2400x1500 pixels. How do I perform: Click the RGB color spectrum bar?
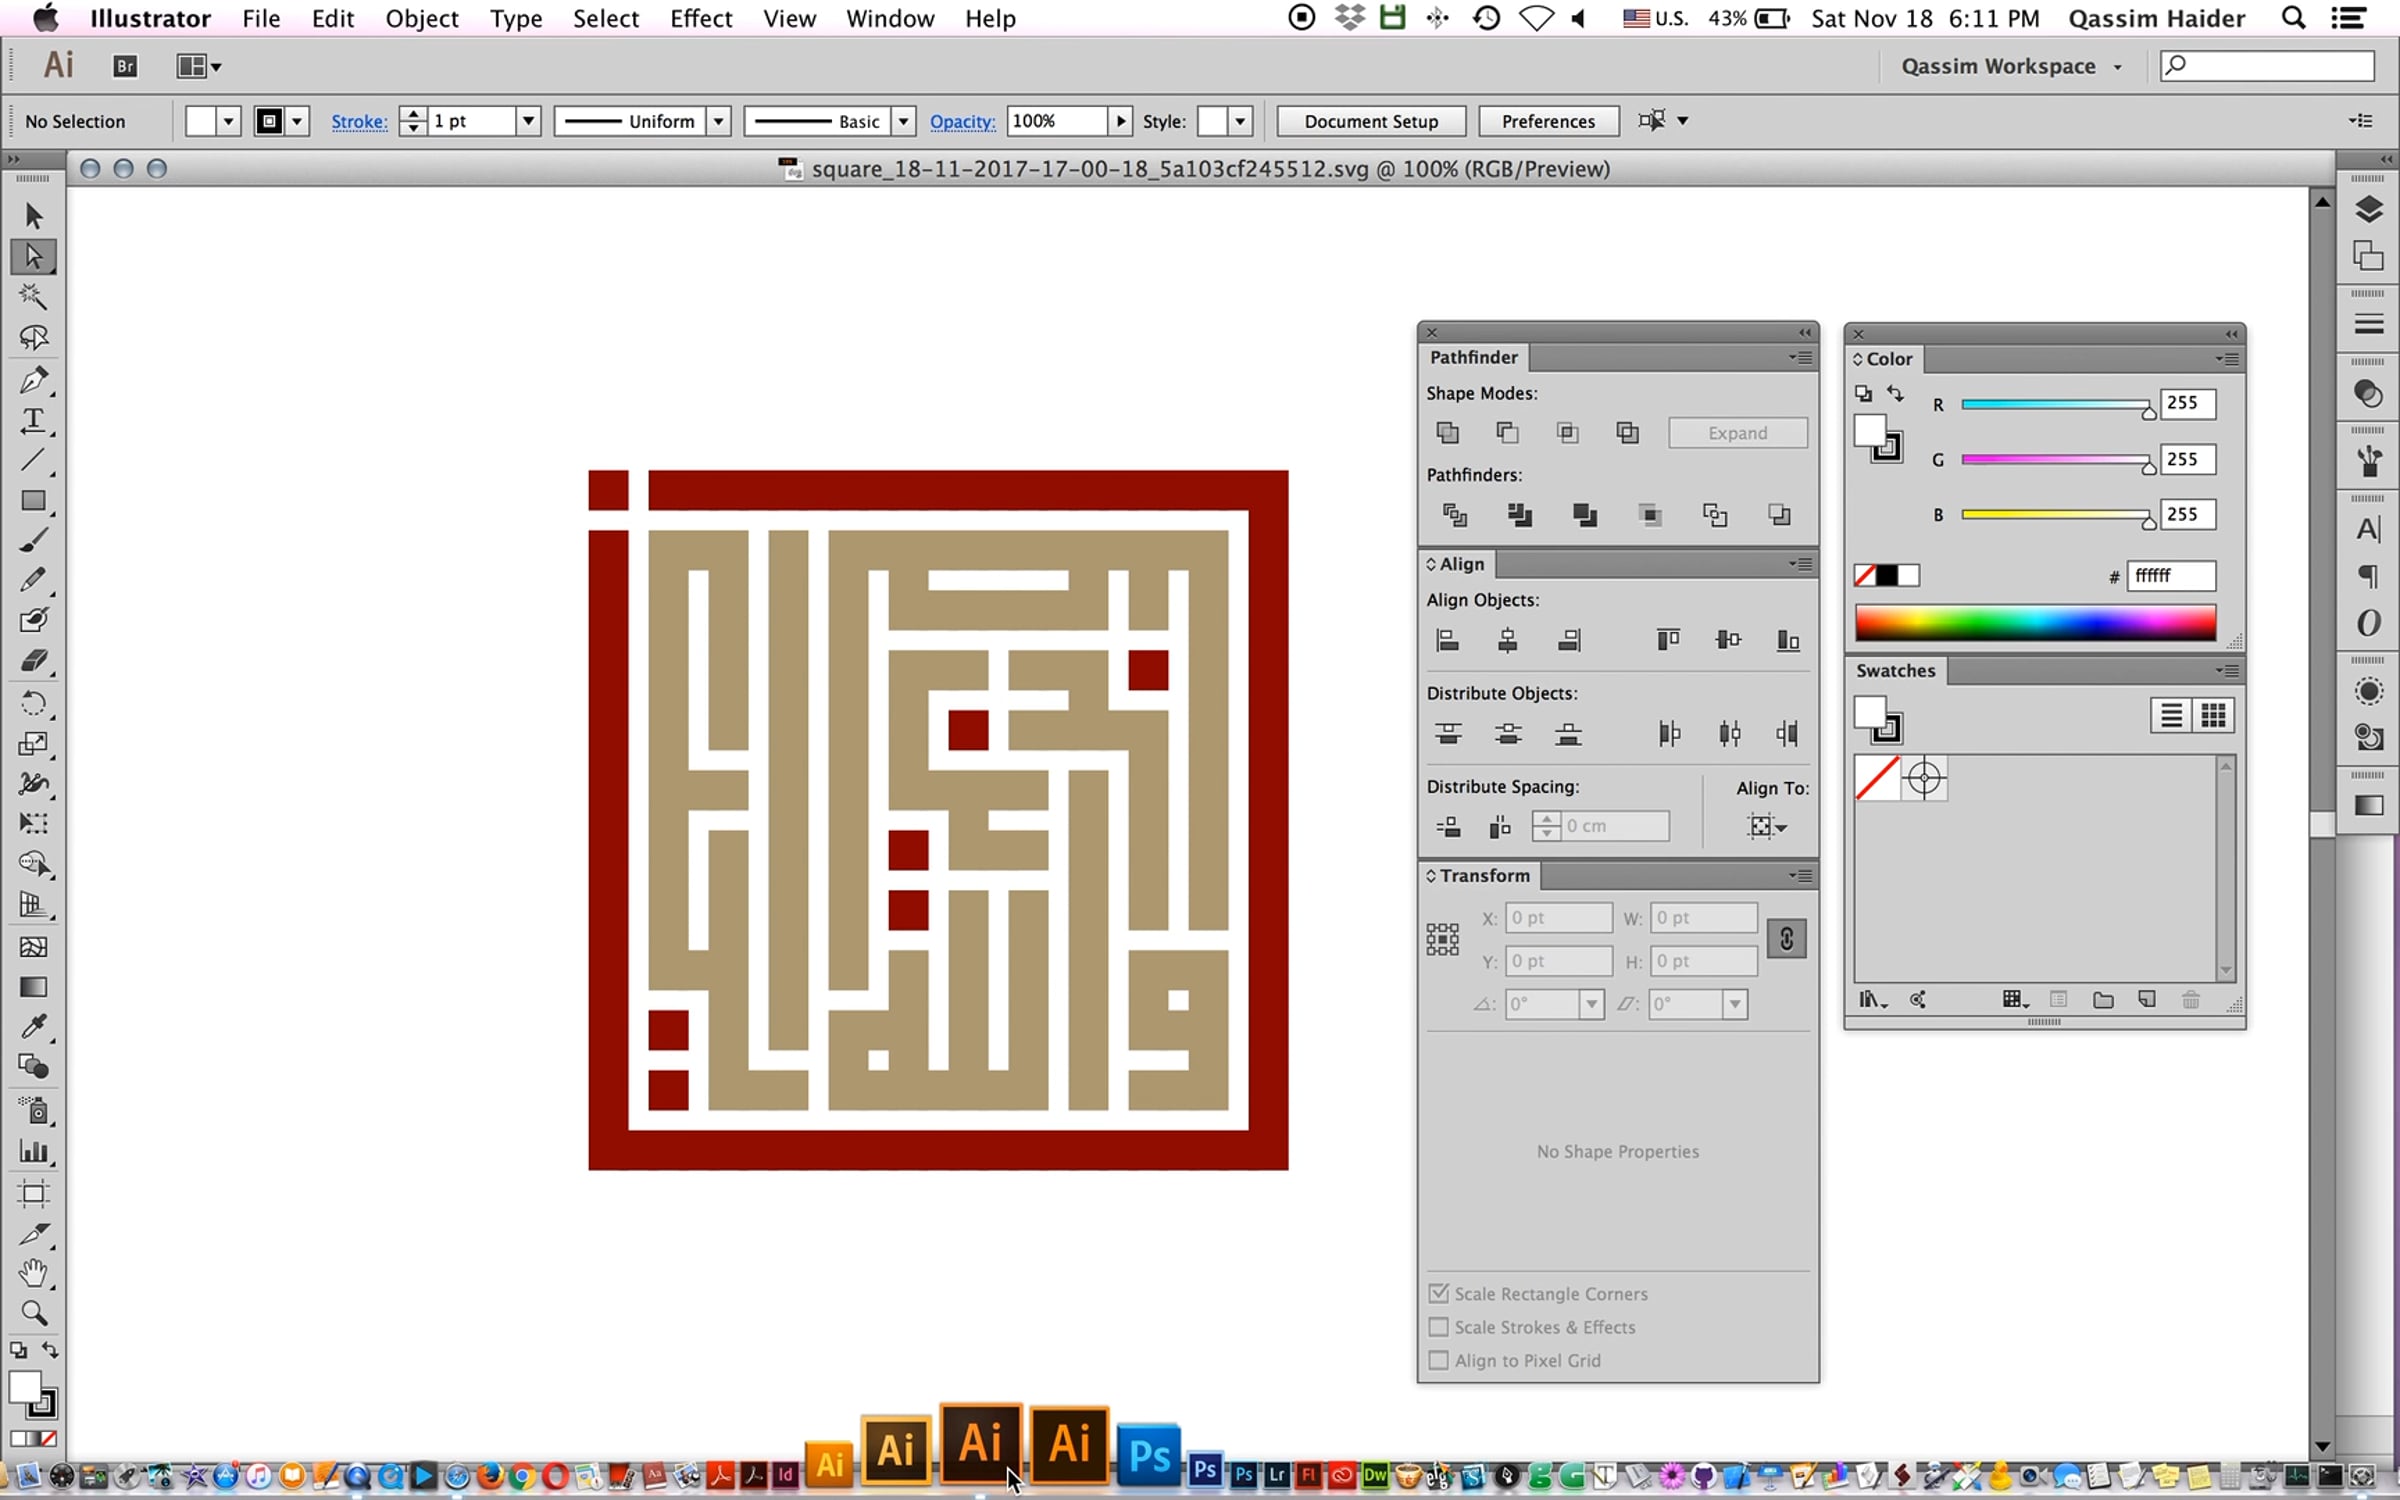click(2035, 623)
